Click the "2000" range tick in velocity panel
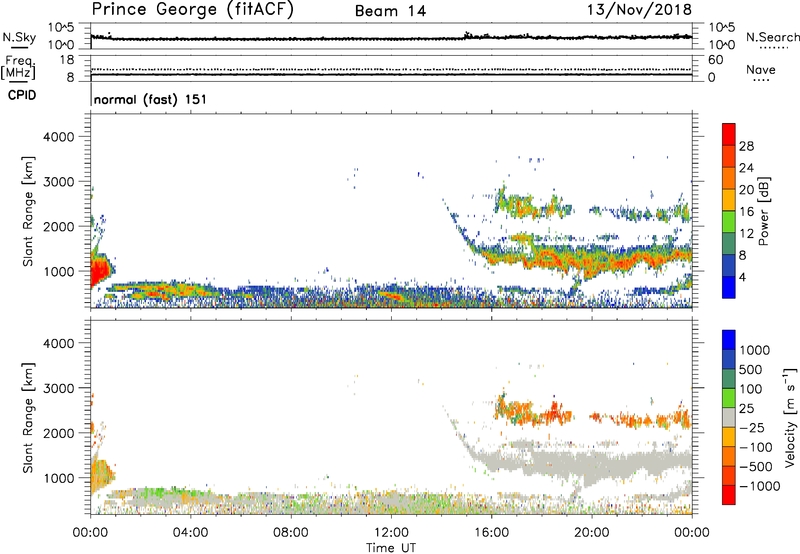 [58, 433]
